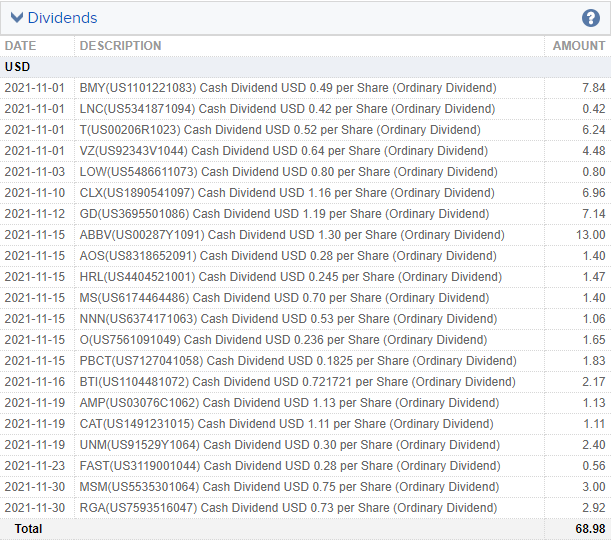Click the AMOUNT column header
This screenshot has width=613, height=541.
579,46
